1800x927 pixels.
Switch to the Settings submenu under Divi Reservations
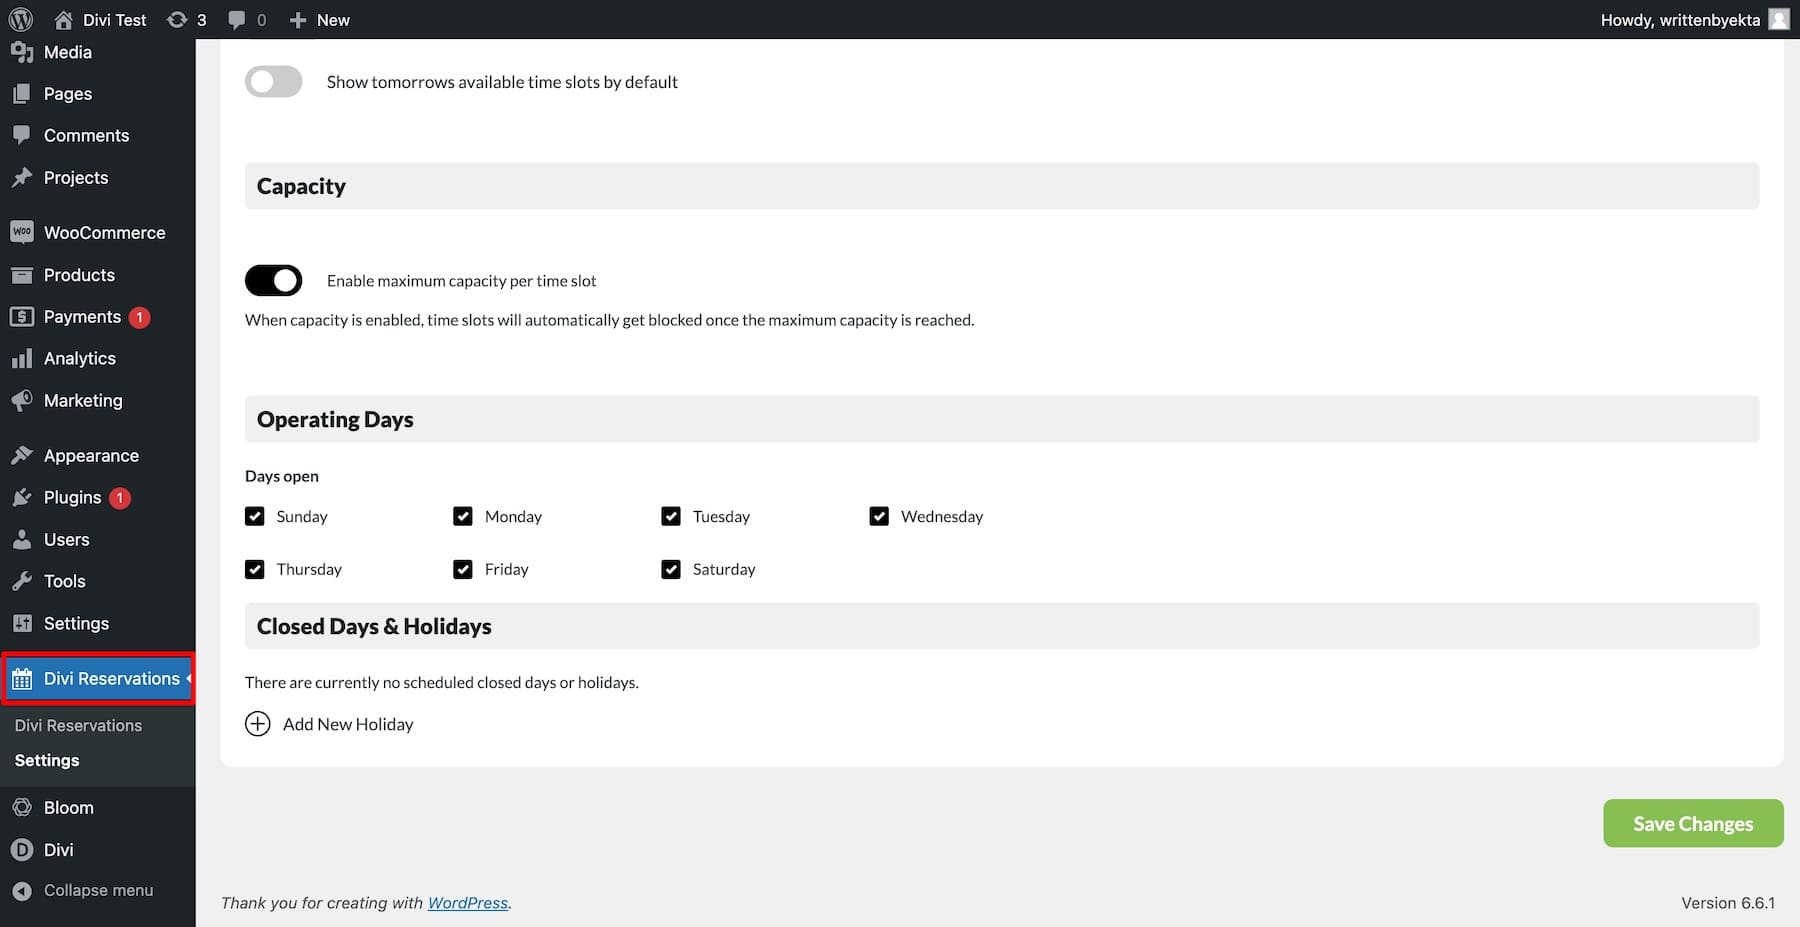(x=46, y=760)
